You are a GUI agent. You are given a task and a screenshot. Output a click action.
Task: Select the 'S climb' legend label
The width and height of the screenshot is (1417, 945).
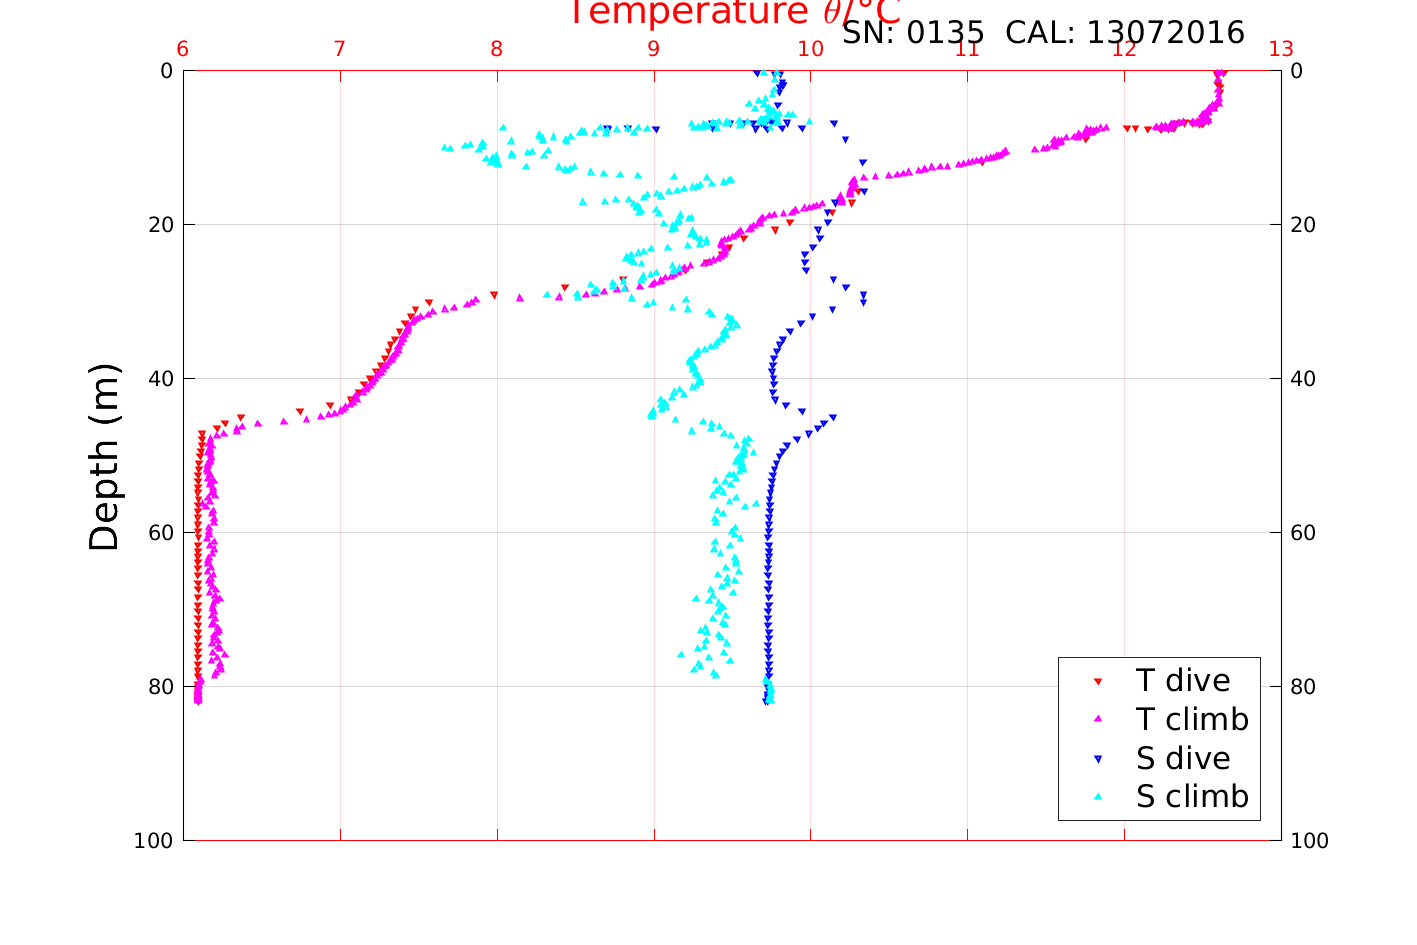pos(1192,797)
